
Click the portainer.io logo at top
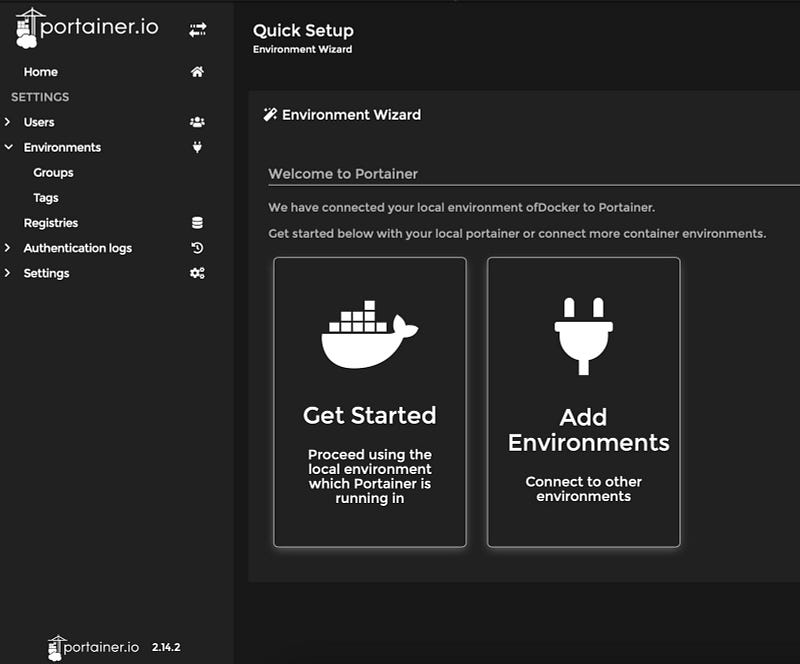point(87,29)
